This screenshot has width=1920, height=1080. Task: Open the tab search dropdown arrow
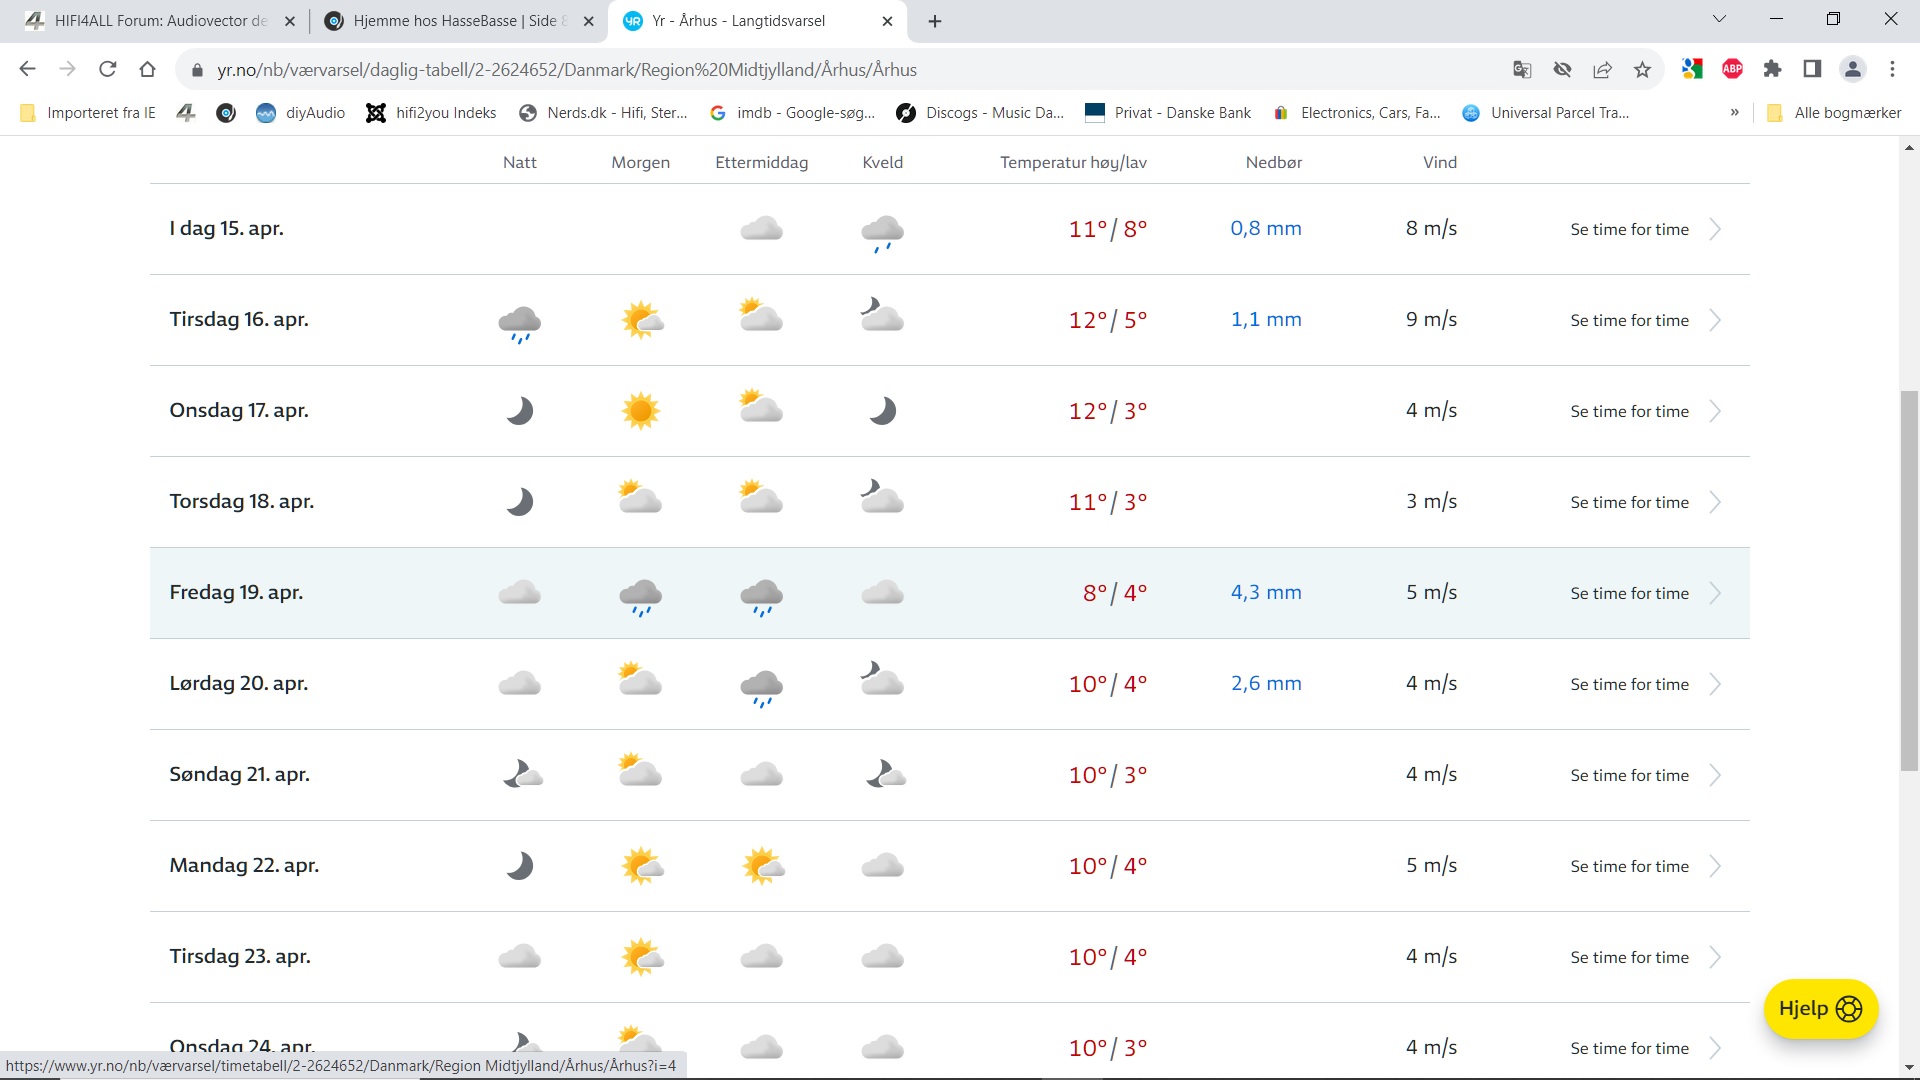pos(1719,19)
